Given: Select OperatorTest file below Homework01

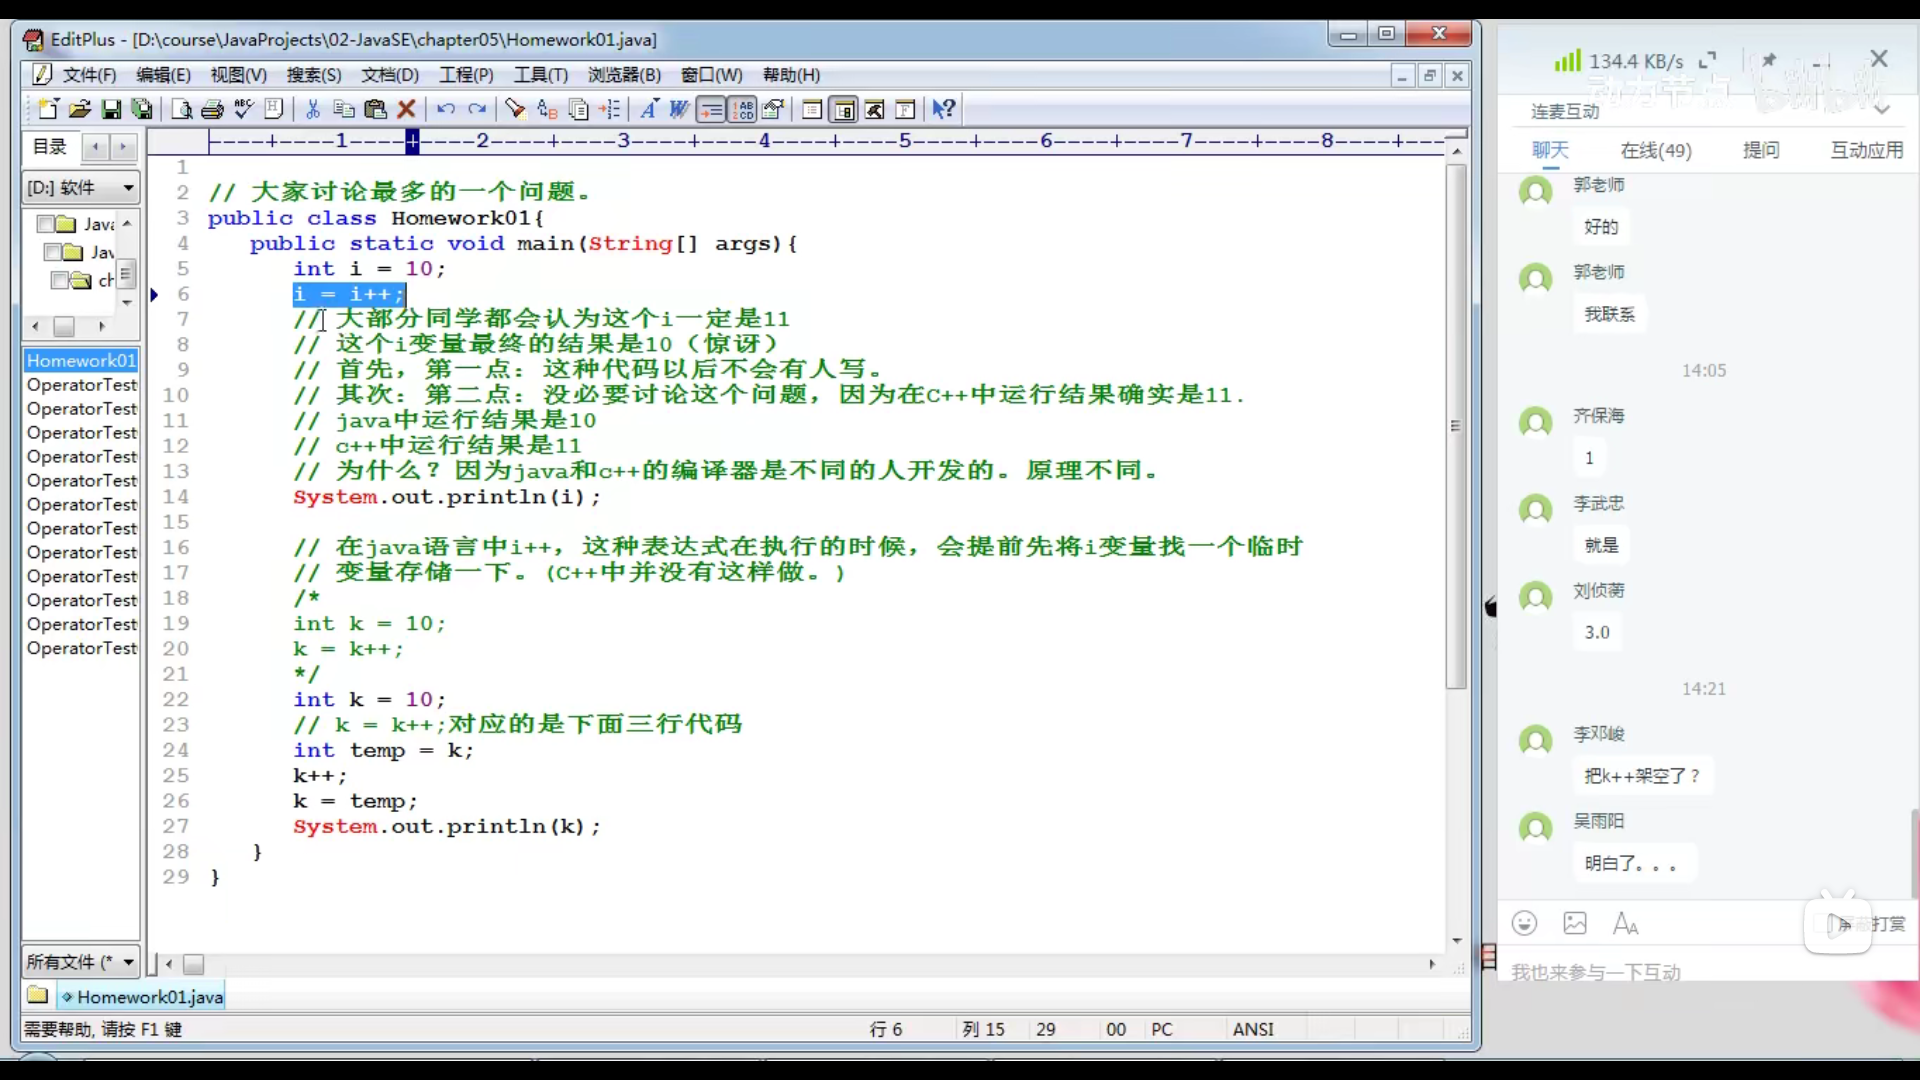Looking at the screenshot, I should 81,385.
